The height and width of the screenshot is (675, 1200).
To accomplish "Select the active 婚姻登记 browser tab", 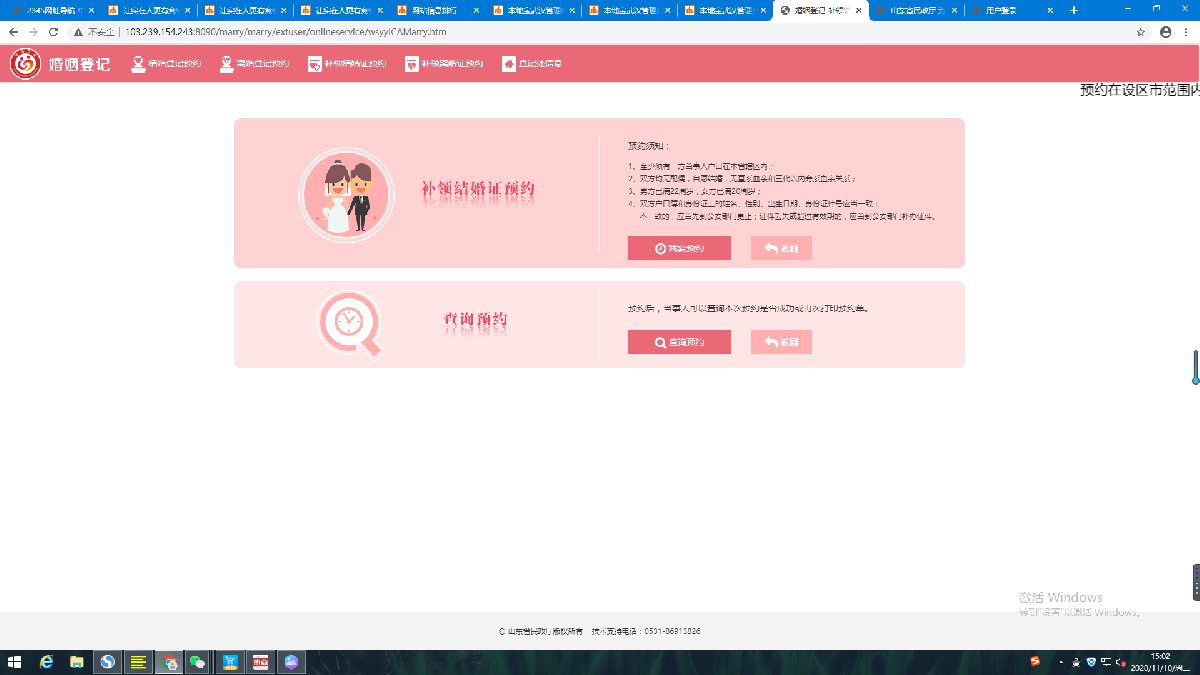I will 820,10.
